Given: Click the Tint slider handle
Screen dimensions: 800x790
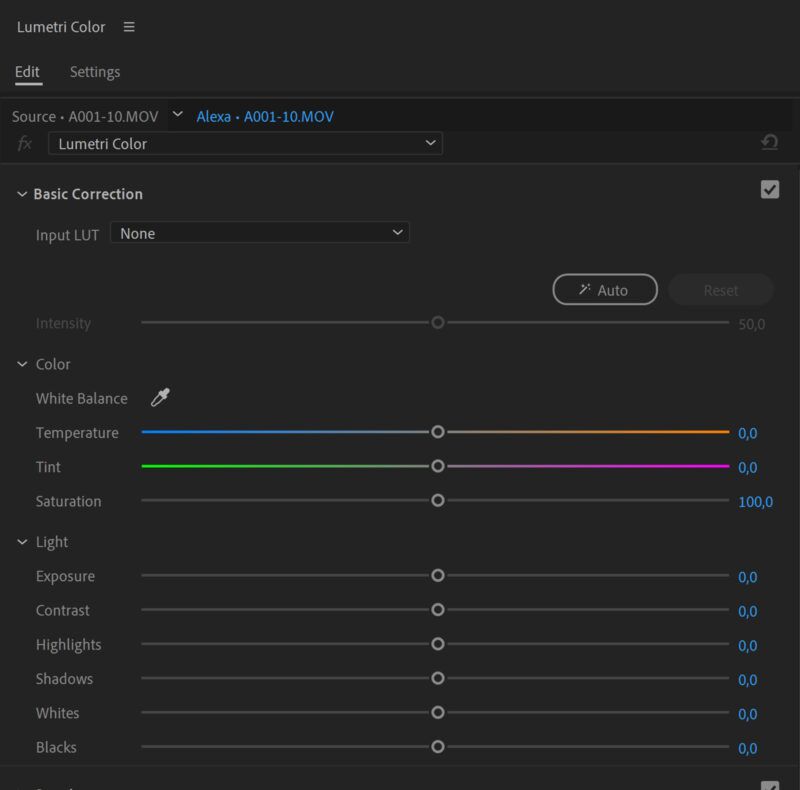Looking at the screenshot, I should tap(437, 466).
